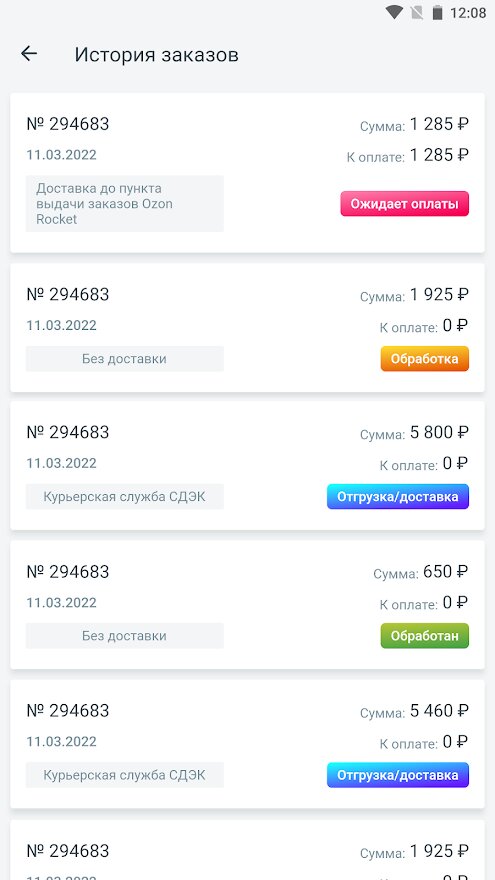
Task: Tap the no-SIM signal icon
Action: tap(416, 12)
